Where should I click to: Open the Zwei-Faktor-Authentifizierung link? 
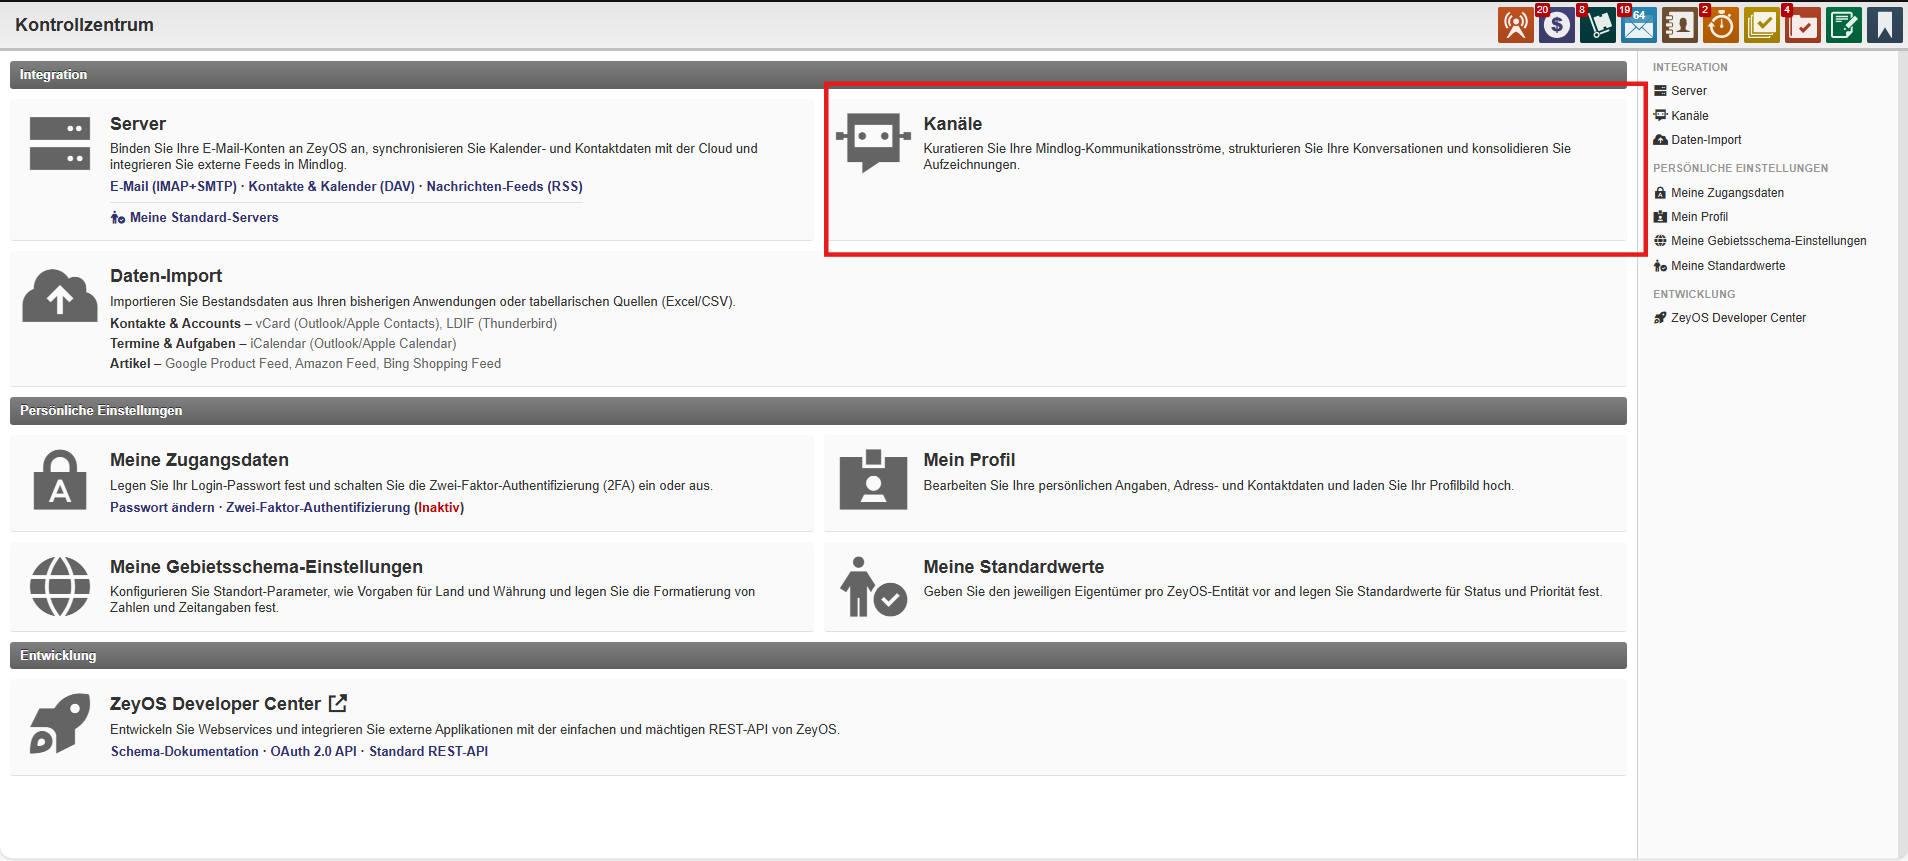coord(318,508)
